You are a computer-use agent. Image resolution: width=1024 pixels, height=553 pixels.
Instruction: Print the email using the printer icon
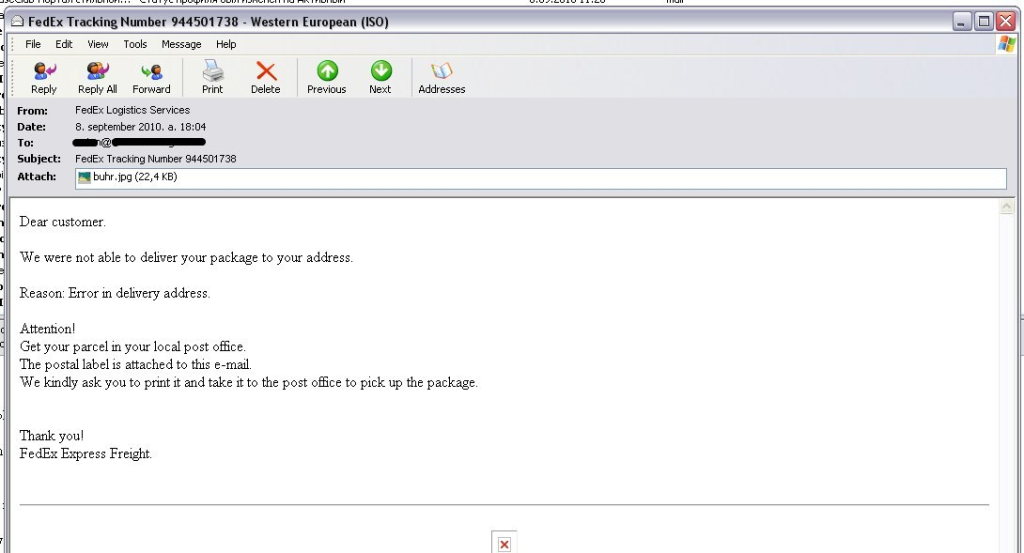pyautogui.click(x=212, y=78)
